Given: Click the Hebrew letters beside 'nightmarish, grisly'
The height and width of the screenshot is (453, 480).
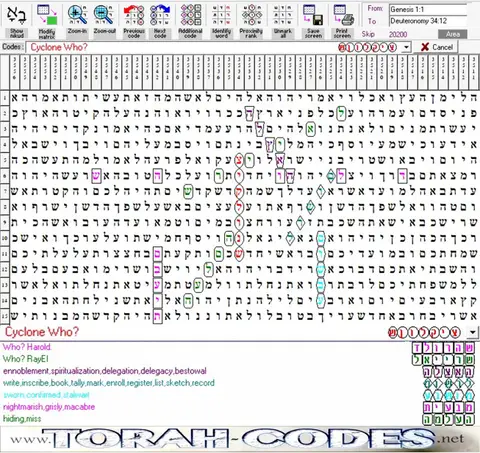Looking at the screenshot, I should 449,407.
